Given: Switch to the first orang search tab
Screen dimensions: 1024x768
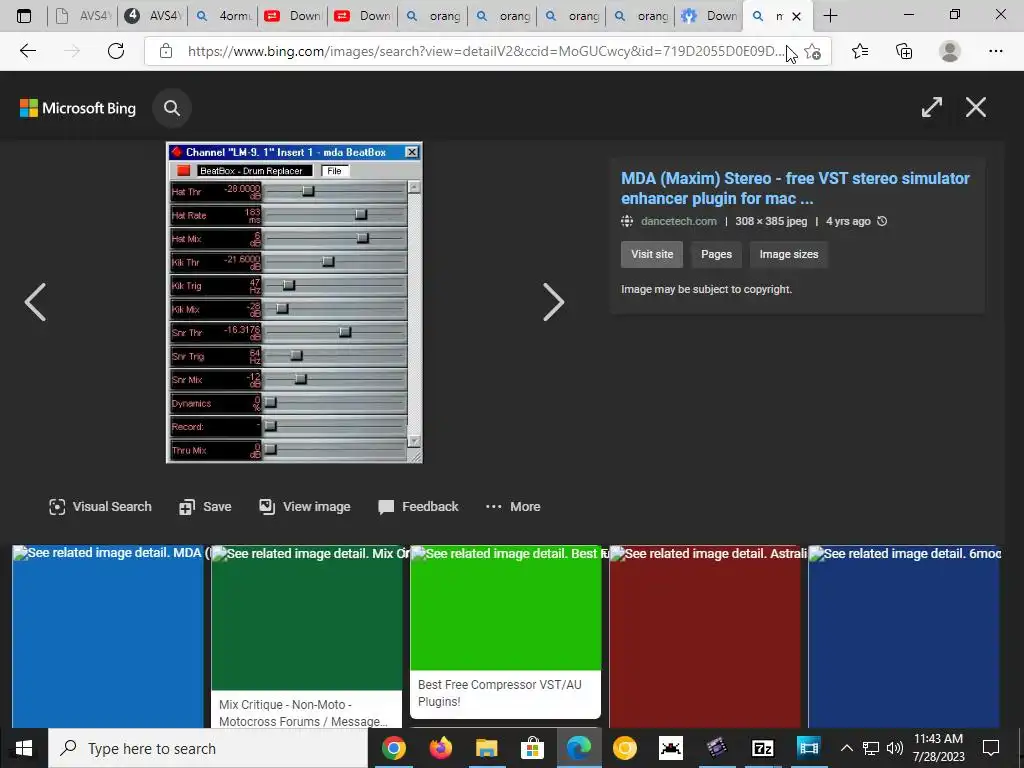Looking at the screenshot, I should click(x=432, y=16).
